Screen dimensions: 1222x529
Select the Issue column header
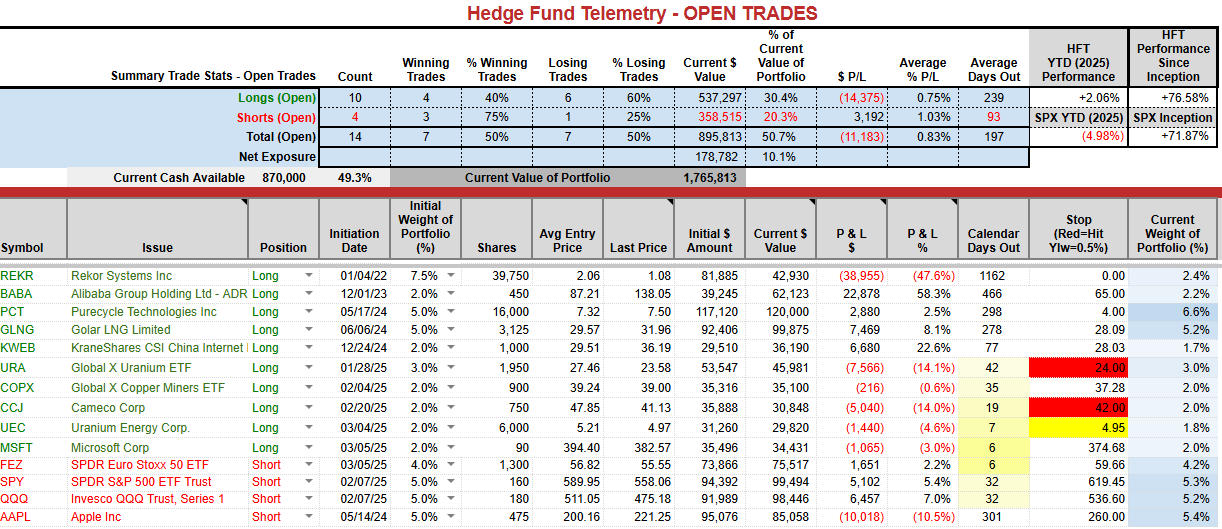[x=157, y=228]
